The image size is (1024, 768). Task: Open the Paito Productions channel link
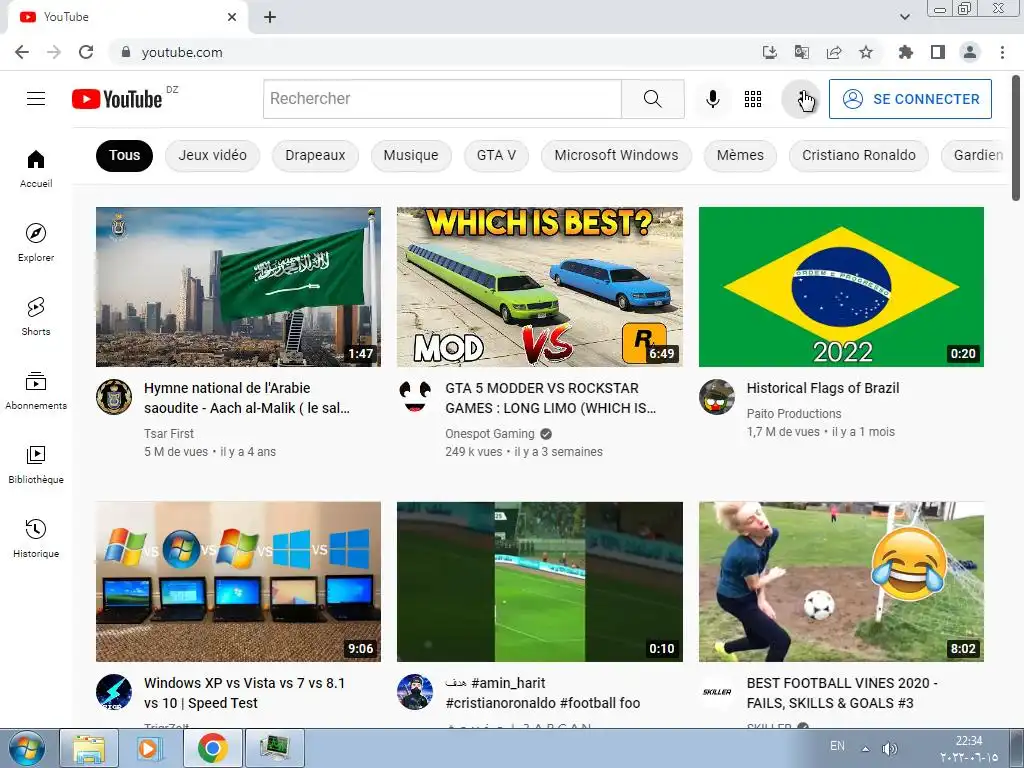click(x=794, y=414)
